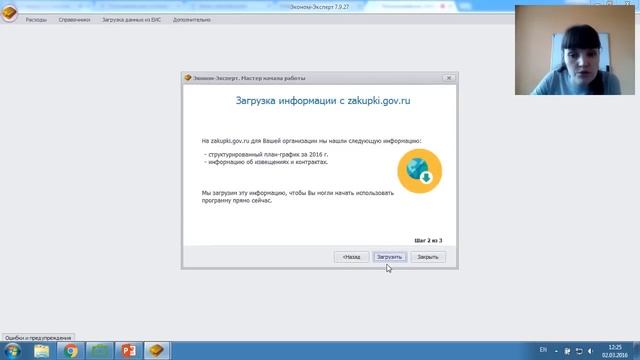This screenshot has width=640, height=360.
Task: Click the Windows Start button
Action: 12,351
